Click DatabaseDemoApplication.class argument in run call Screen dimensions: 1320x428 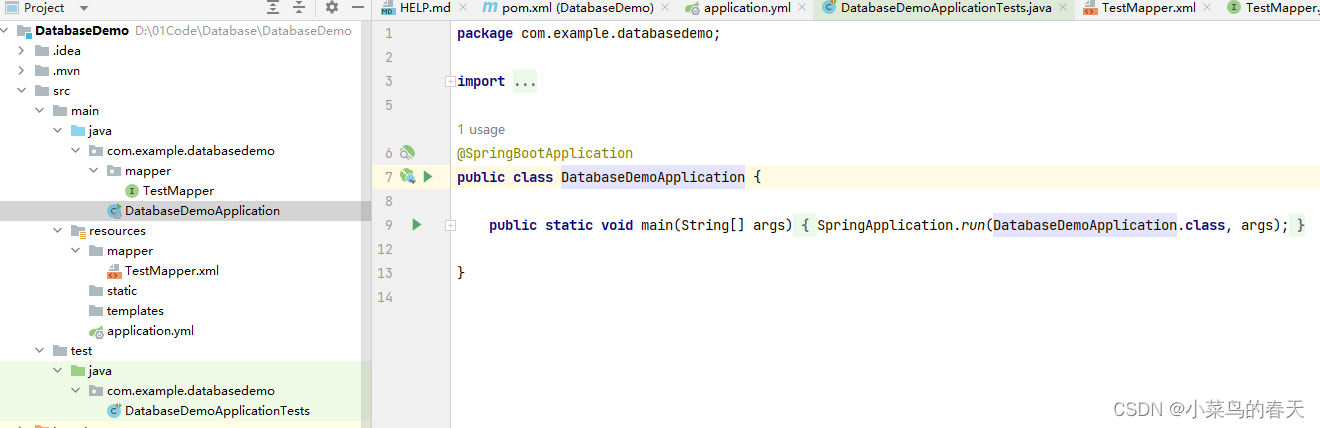(x=1109, y=225)
